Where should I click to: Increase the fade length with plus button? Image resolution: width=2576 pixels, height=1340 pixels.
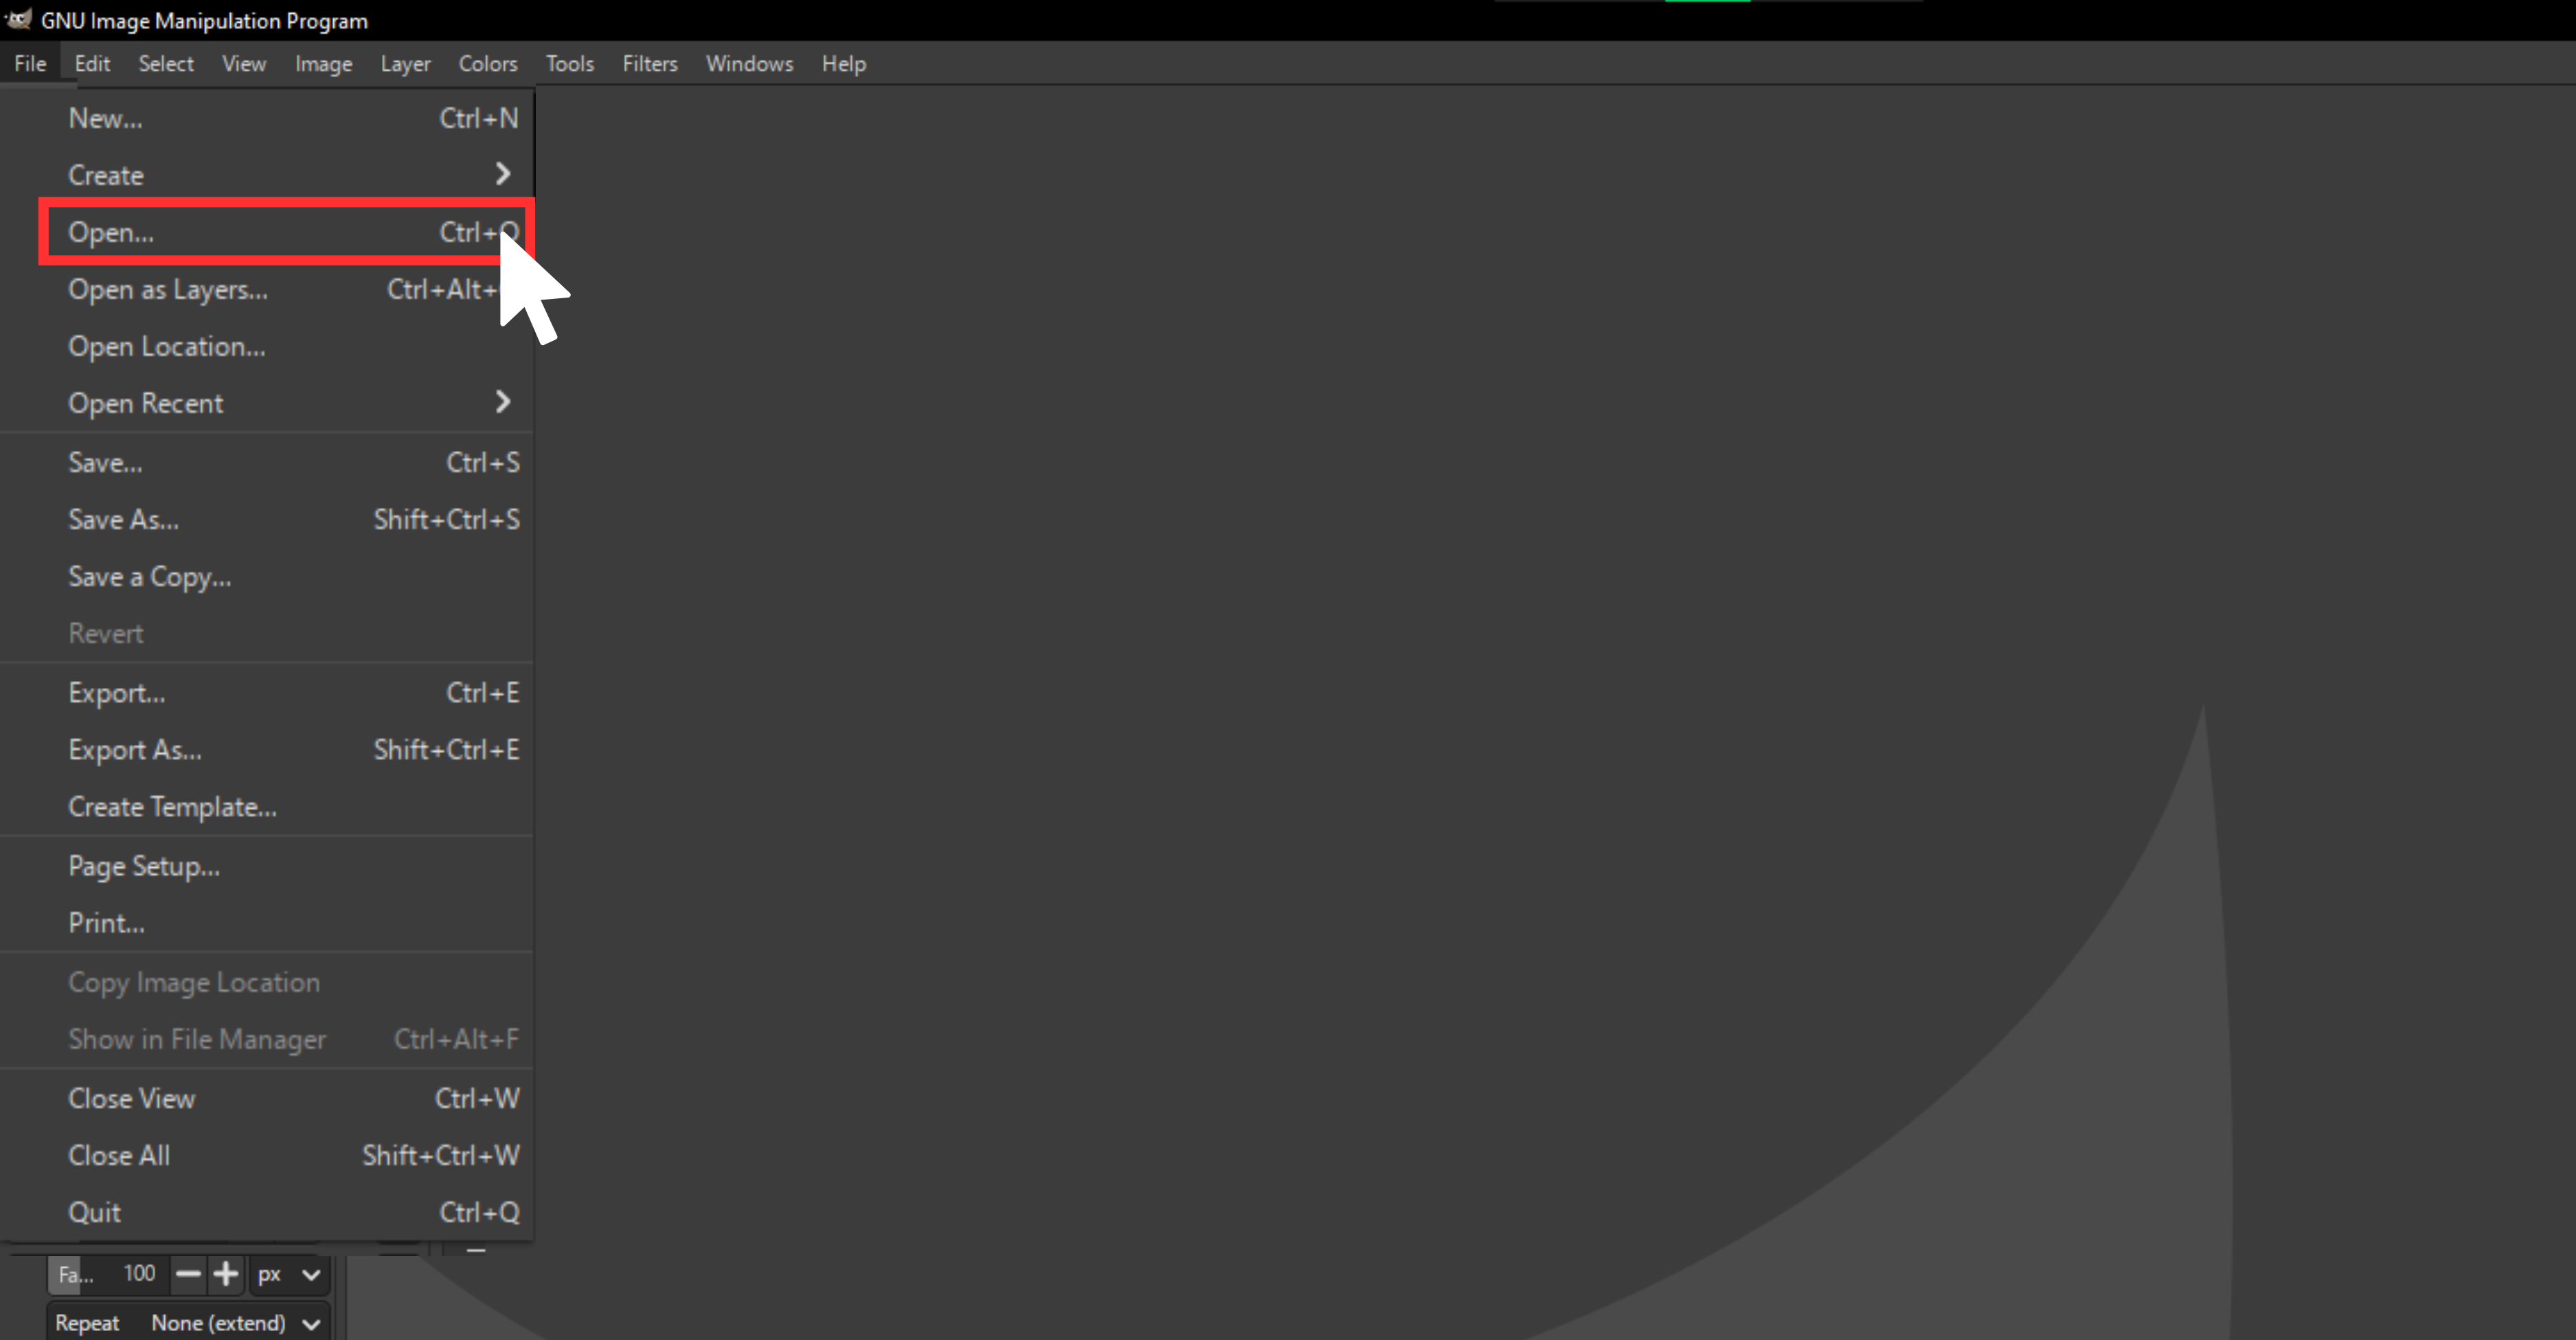pyautogui.click(x=226, y=1274)
